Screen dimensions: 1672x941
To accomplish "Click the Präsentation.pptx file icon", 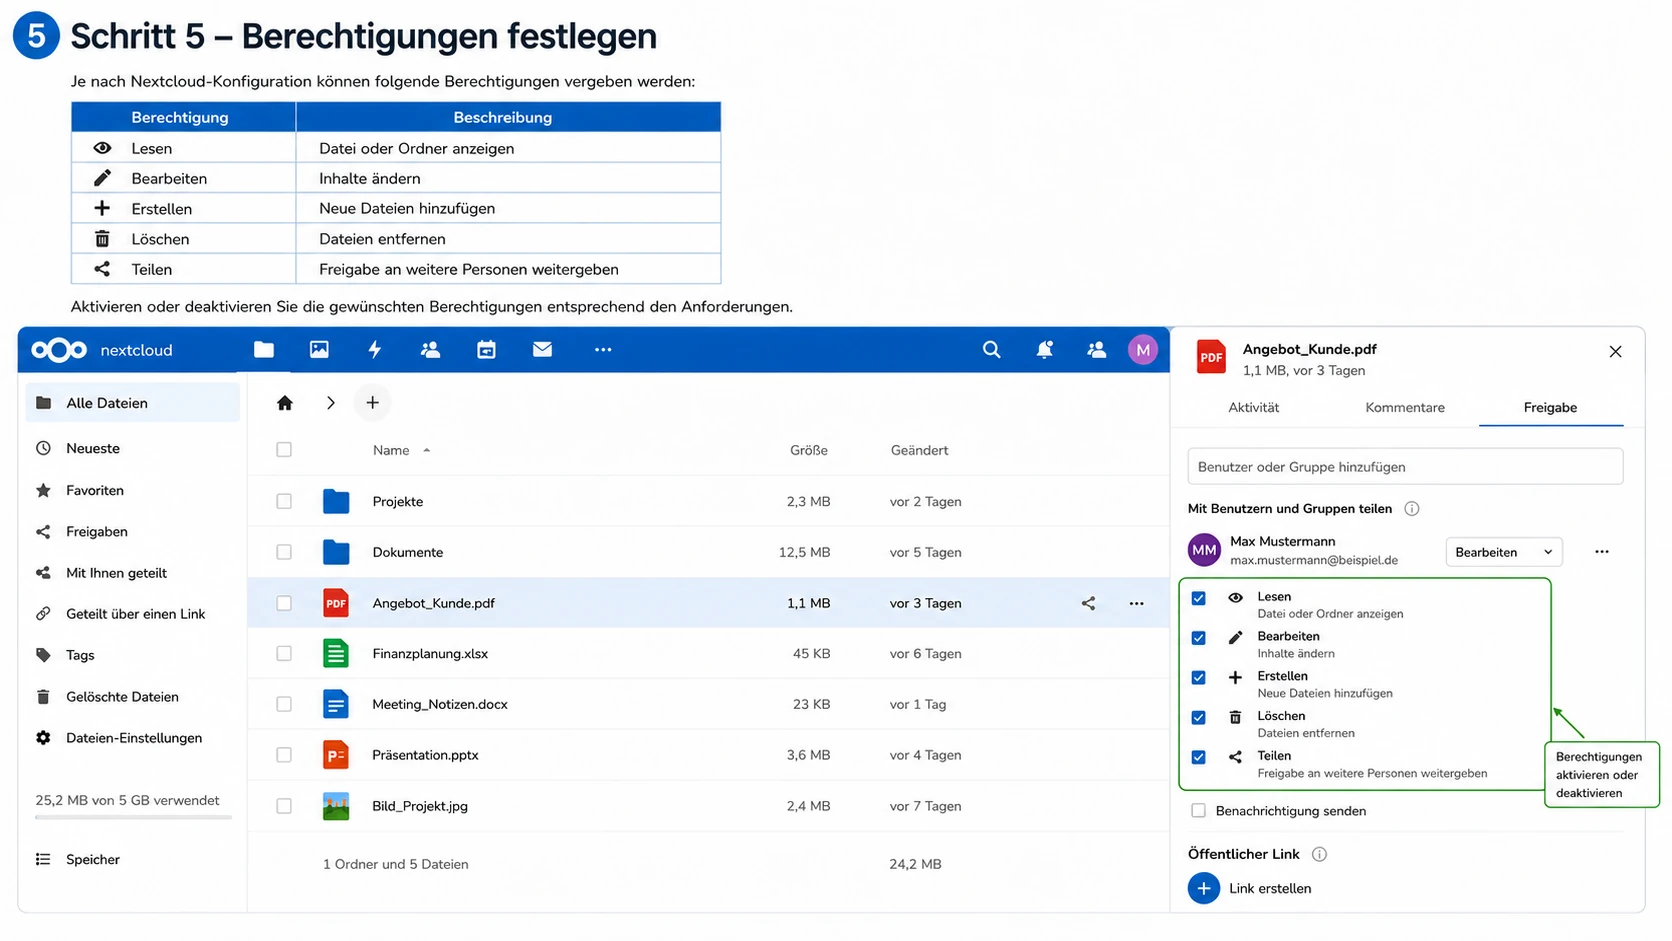I will coord(336,755).
